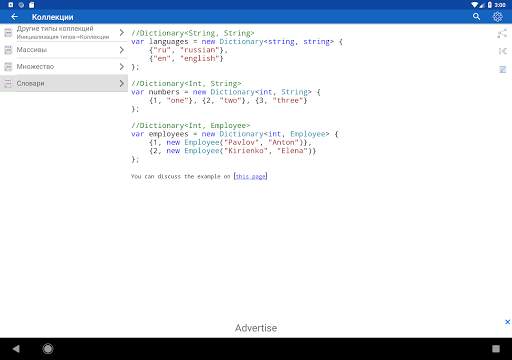
Task: Select the Массивы list item
Action: (x=64, y=50)
